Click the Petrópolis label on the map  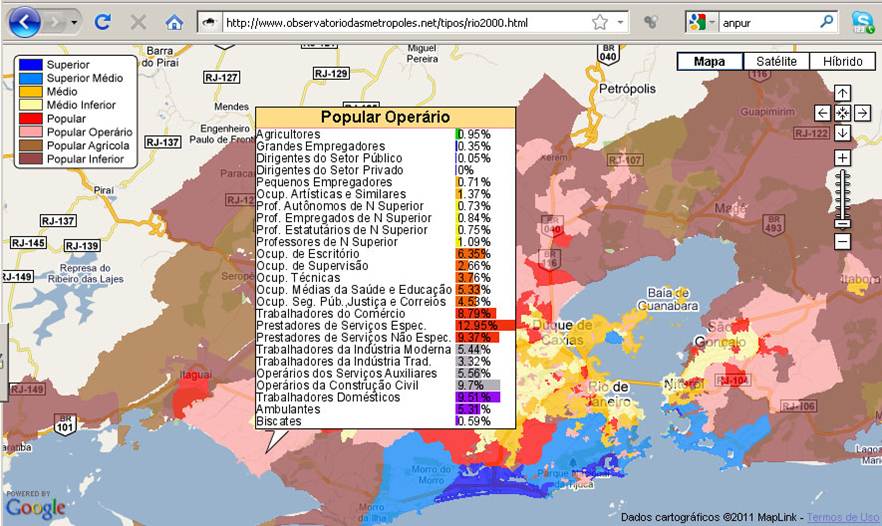point(627,89)
